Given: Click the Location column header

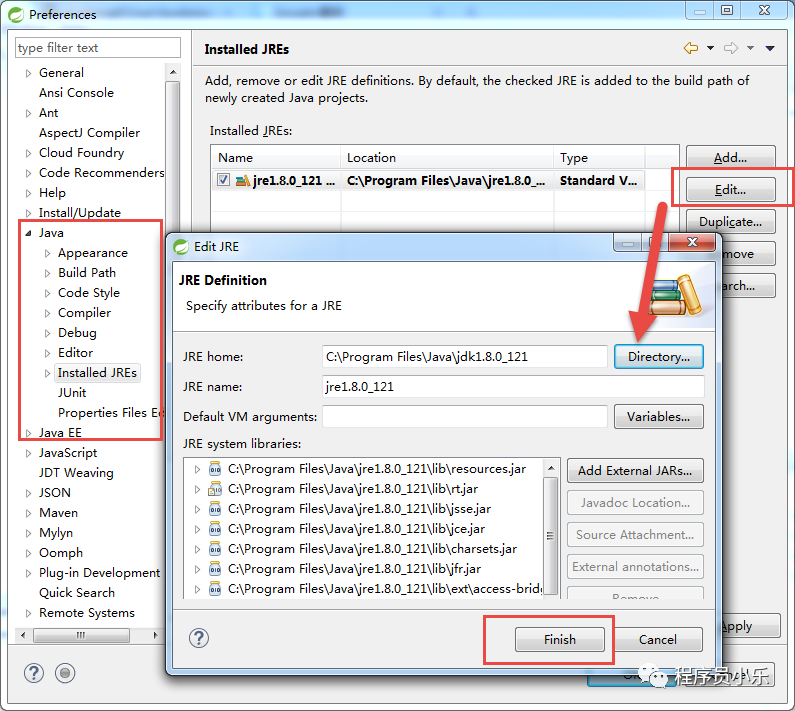Looking at the screenshot, I should [447, 158].
